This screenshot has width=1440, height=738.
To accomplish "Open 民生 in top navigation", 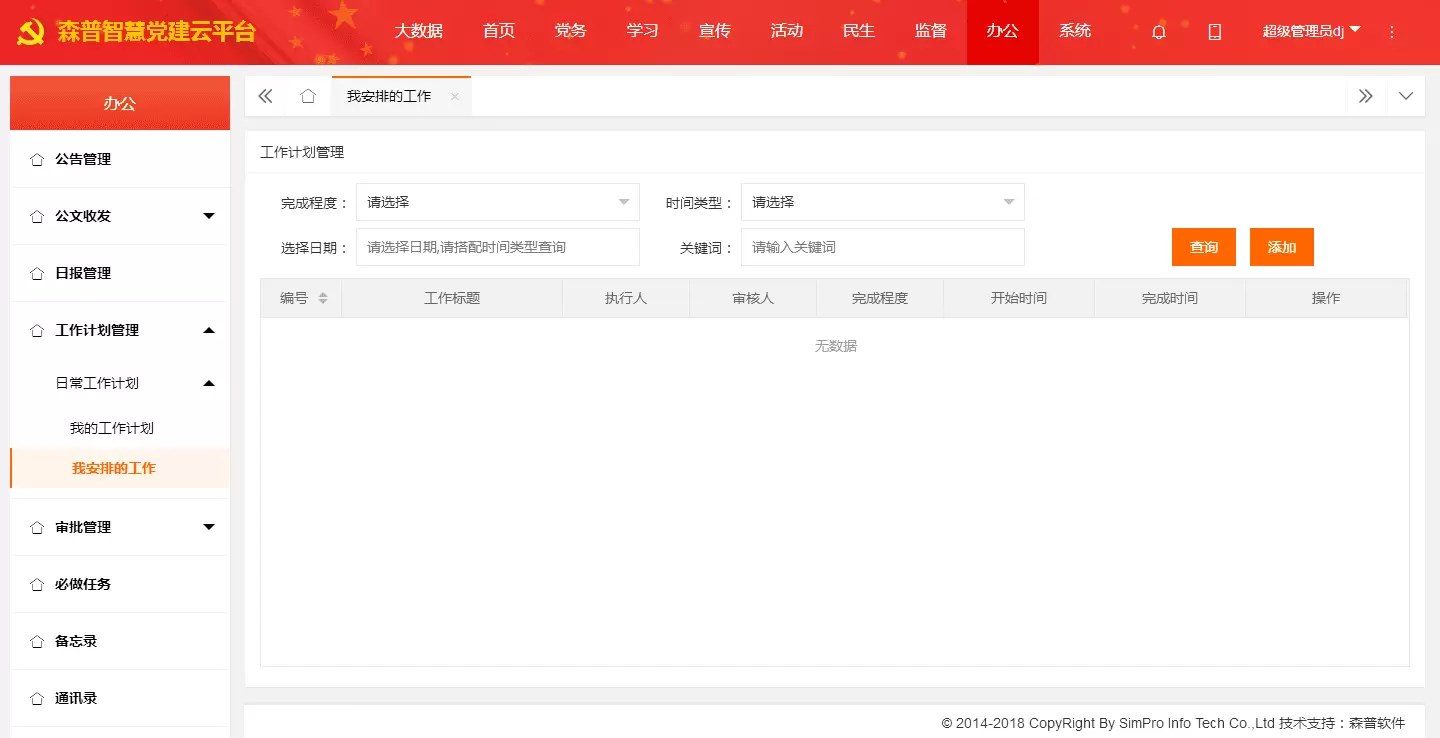I will click(x=859, y=31).
